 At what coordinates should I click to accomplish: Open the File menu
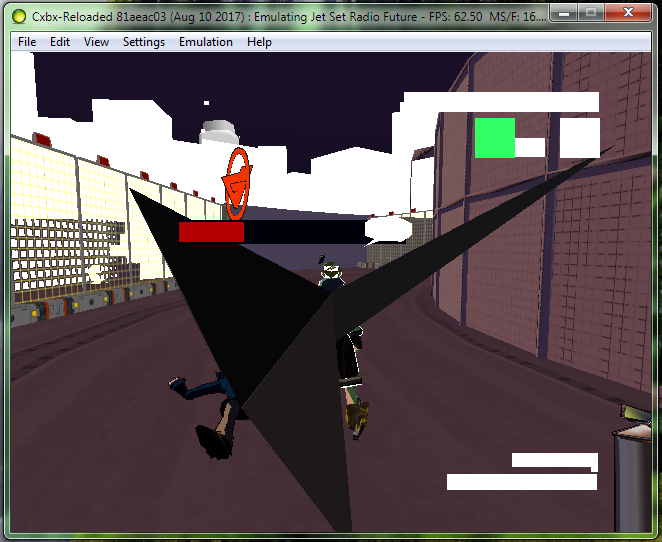click(x=27, y=42)
